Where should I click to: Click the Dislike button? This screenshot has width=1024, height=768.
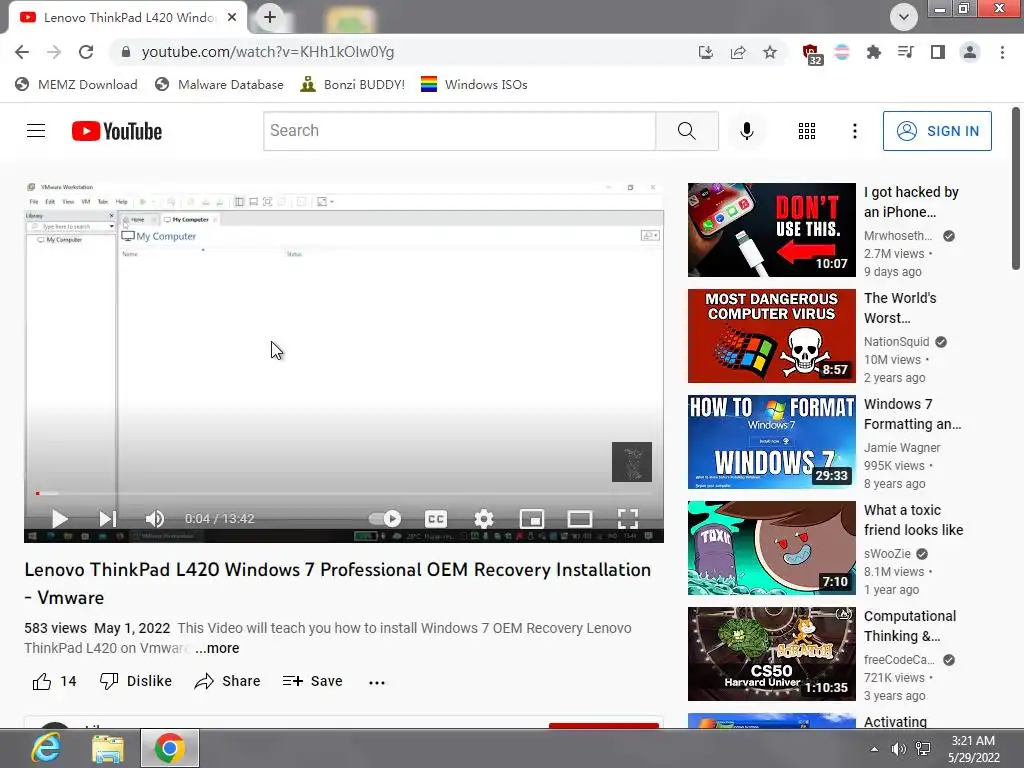[136, 682]
